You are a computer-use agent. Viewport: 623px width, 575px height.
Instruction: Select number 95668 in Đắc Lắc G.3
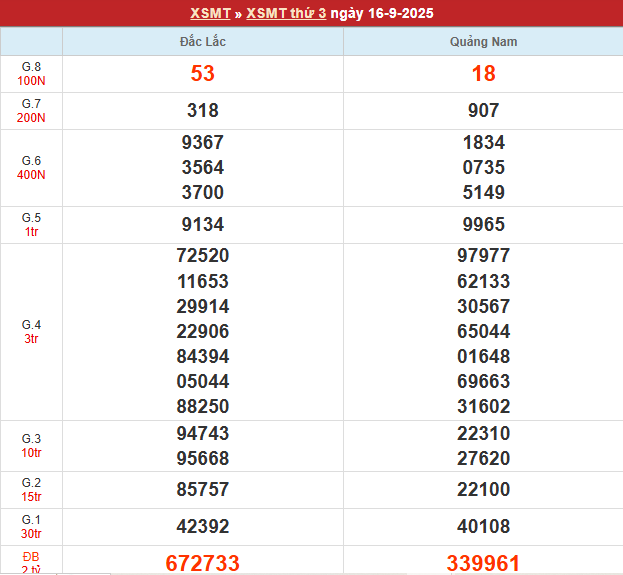(x=203, y=459)
